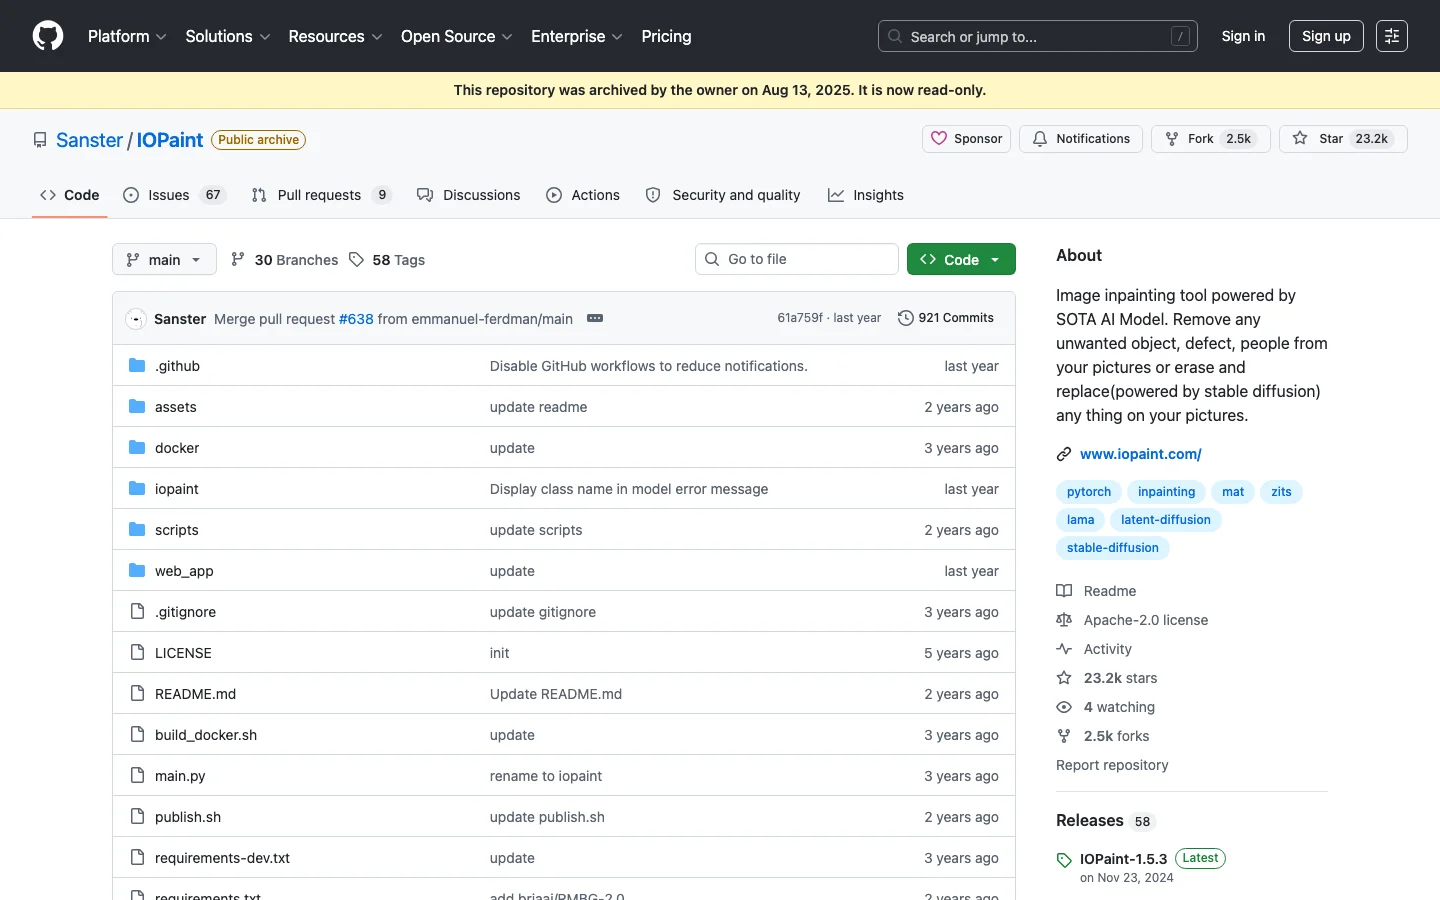View the 30 Branches list
This screenshot has width=1440, height=900.
pos(284,260)
